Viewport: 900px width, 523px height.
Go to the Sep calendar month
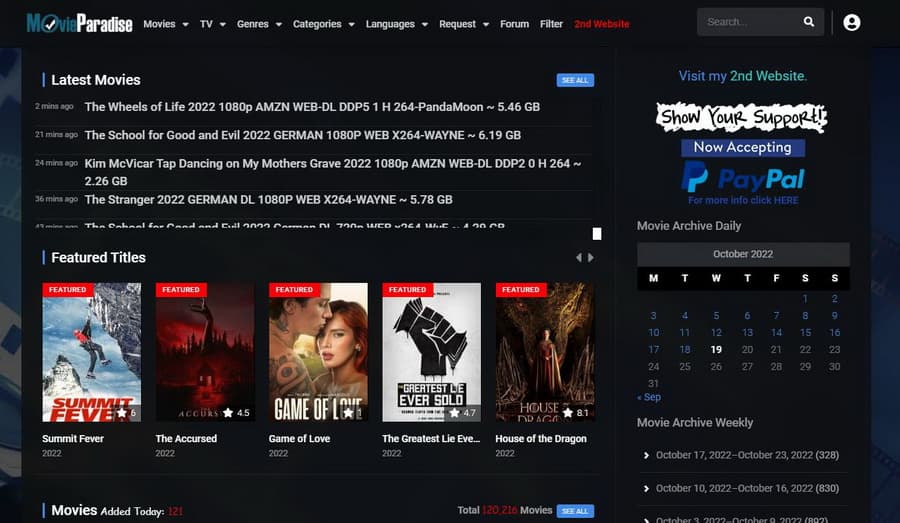click(649, 397)
